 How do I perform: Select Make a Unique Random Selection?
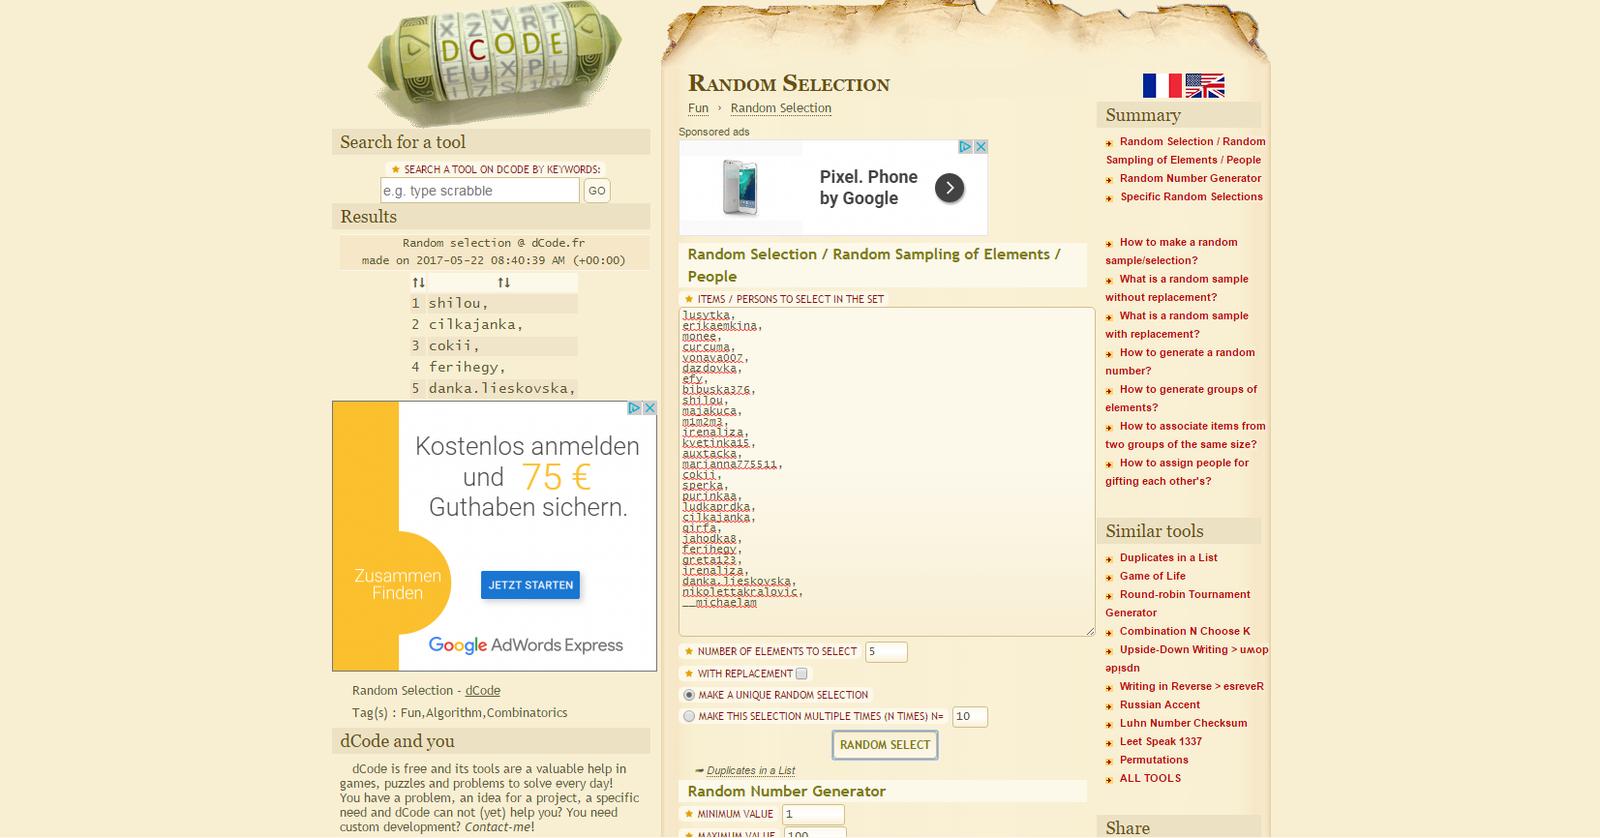pyautogui.click(x=688, y=695)
